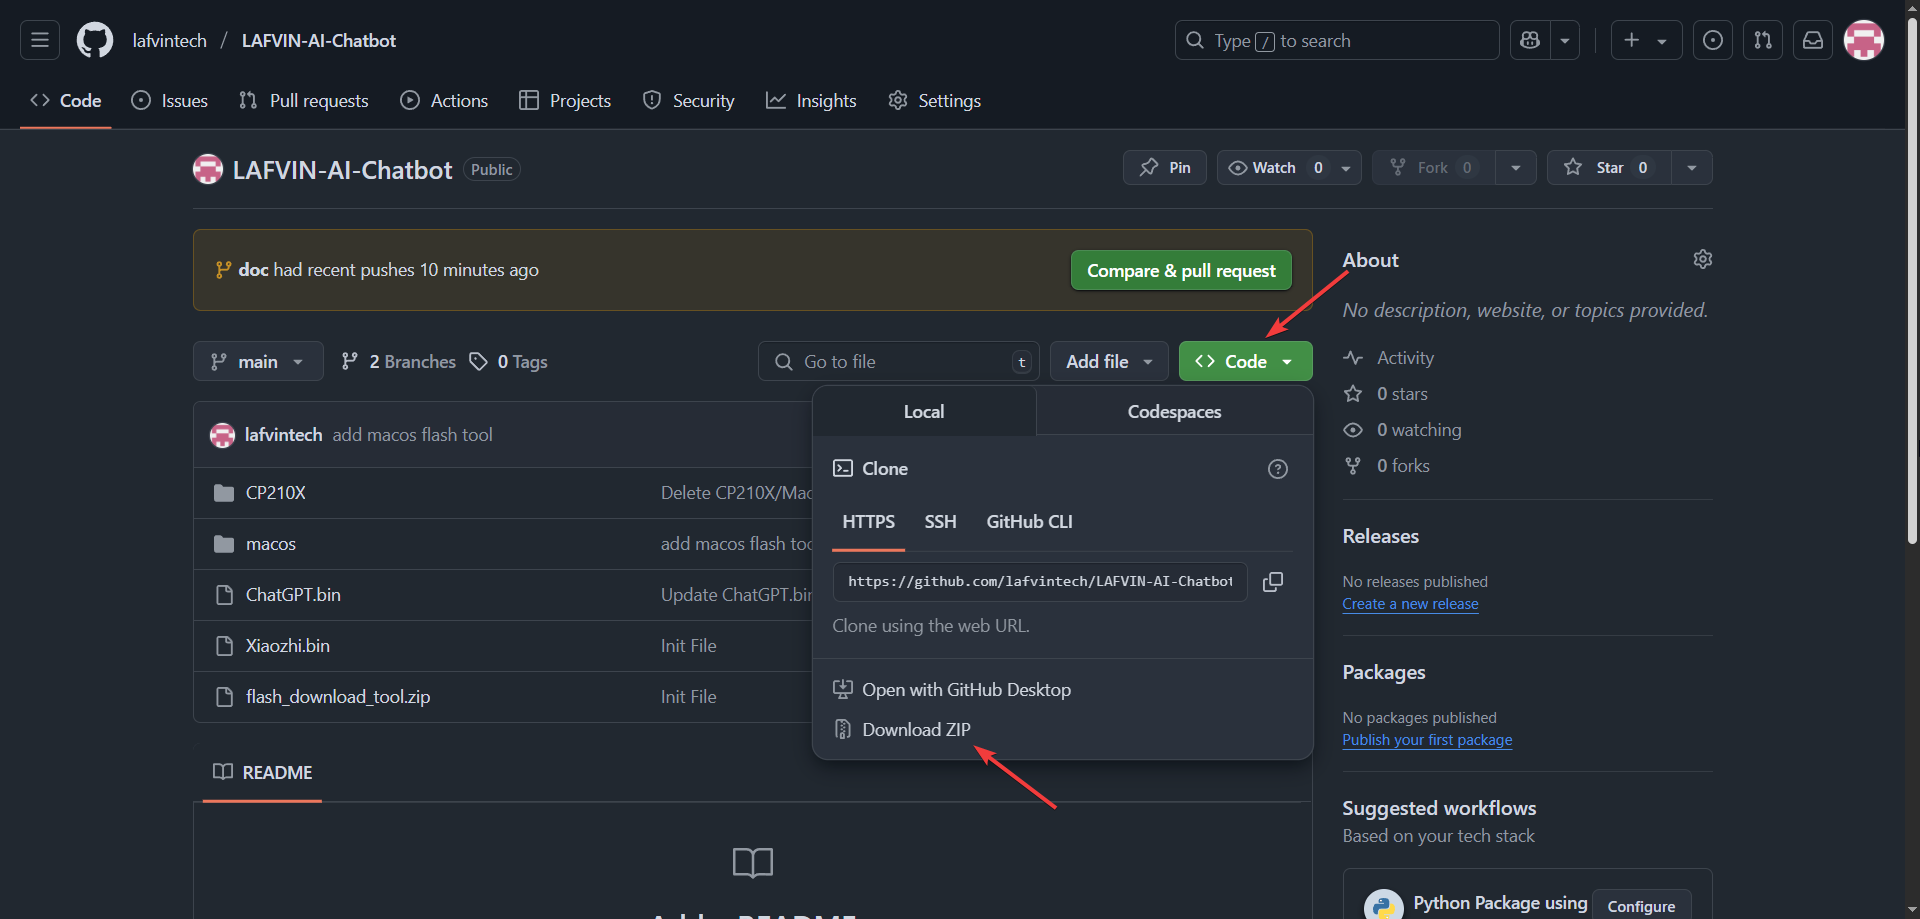Click the 0 forks link
This screenshot has width=1920, height=919.
tap(1387, 466)
